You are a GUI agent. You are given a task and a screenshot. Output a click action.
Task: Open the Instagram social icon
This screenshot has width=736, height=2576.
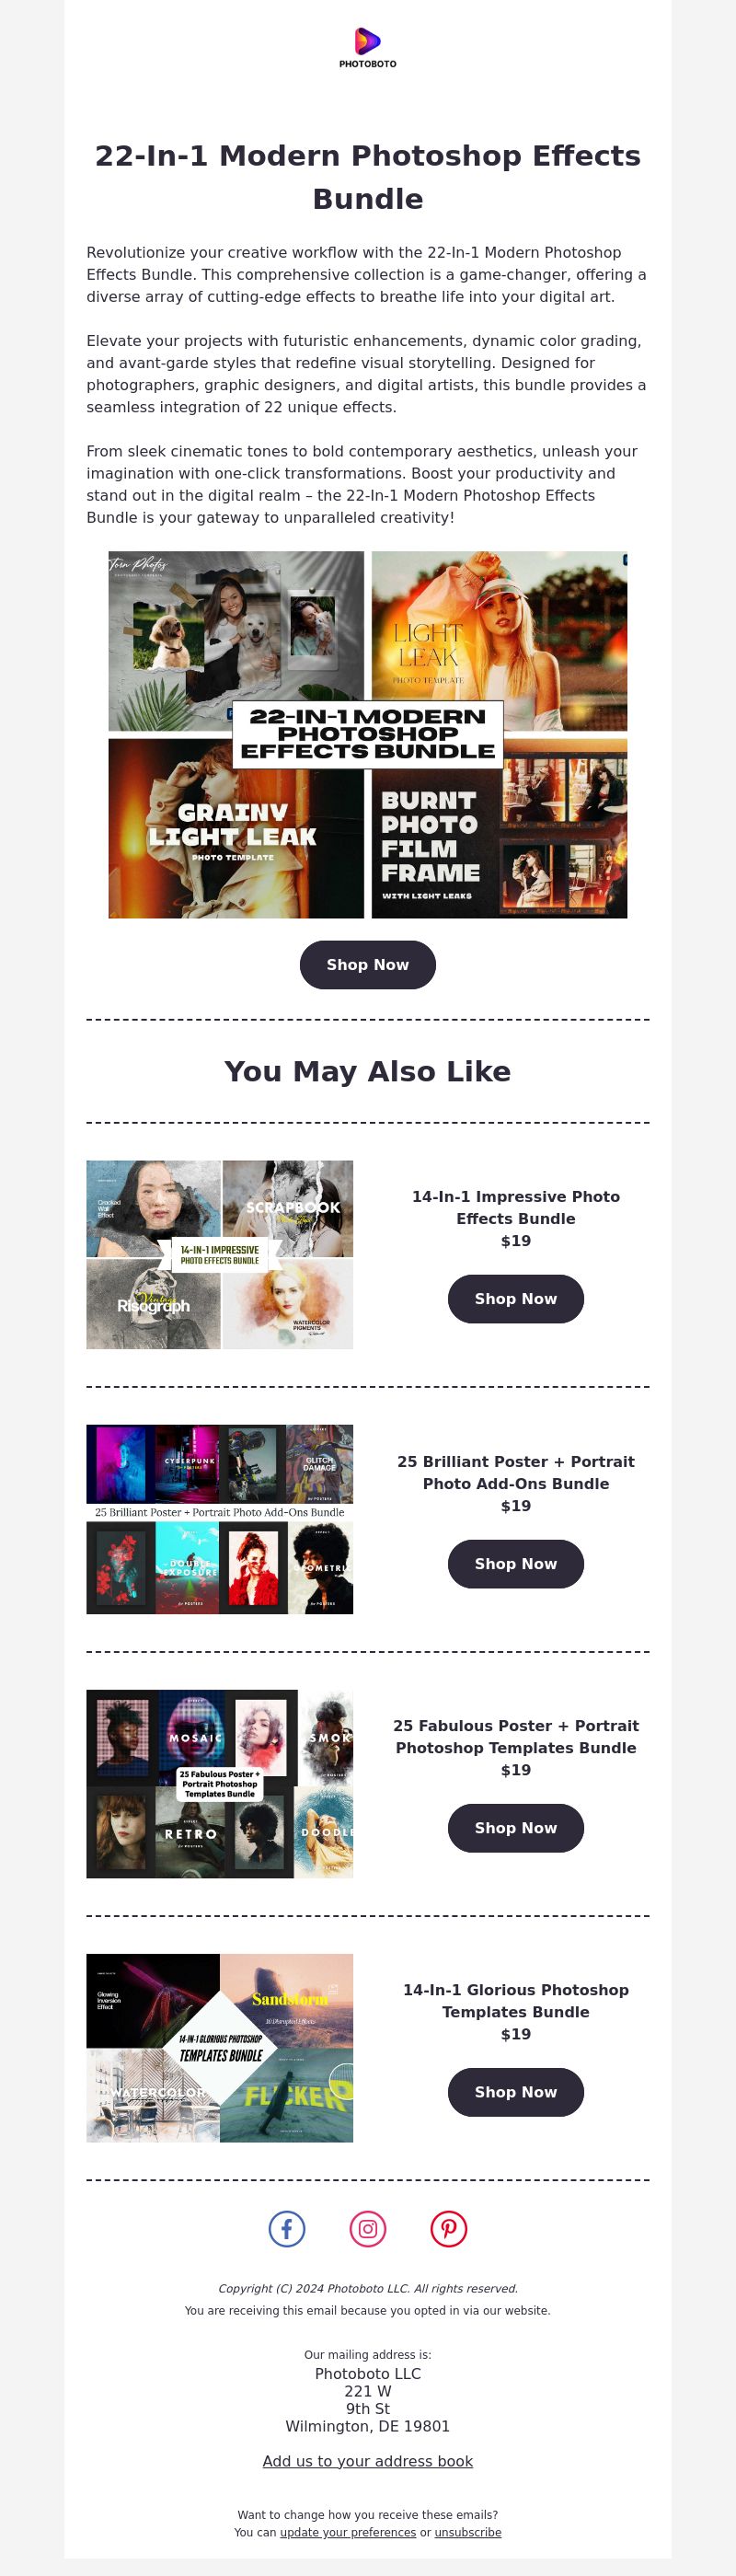point(368,2229)
